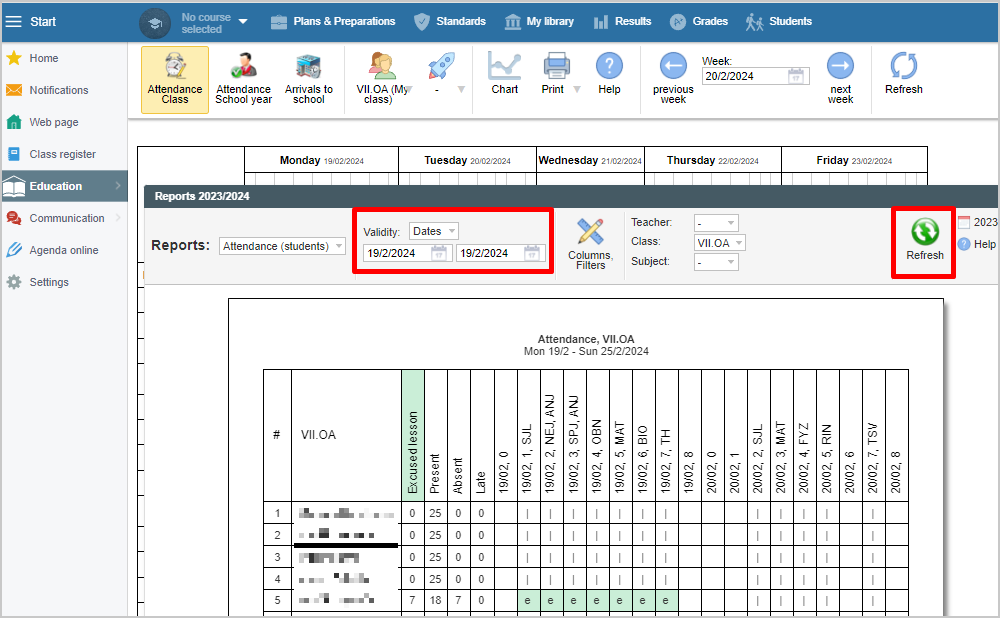Expand the Print options arrow

point(577,89)
